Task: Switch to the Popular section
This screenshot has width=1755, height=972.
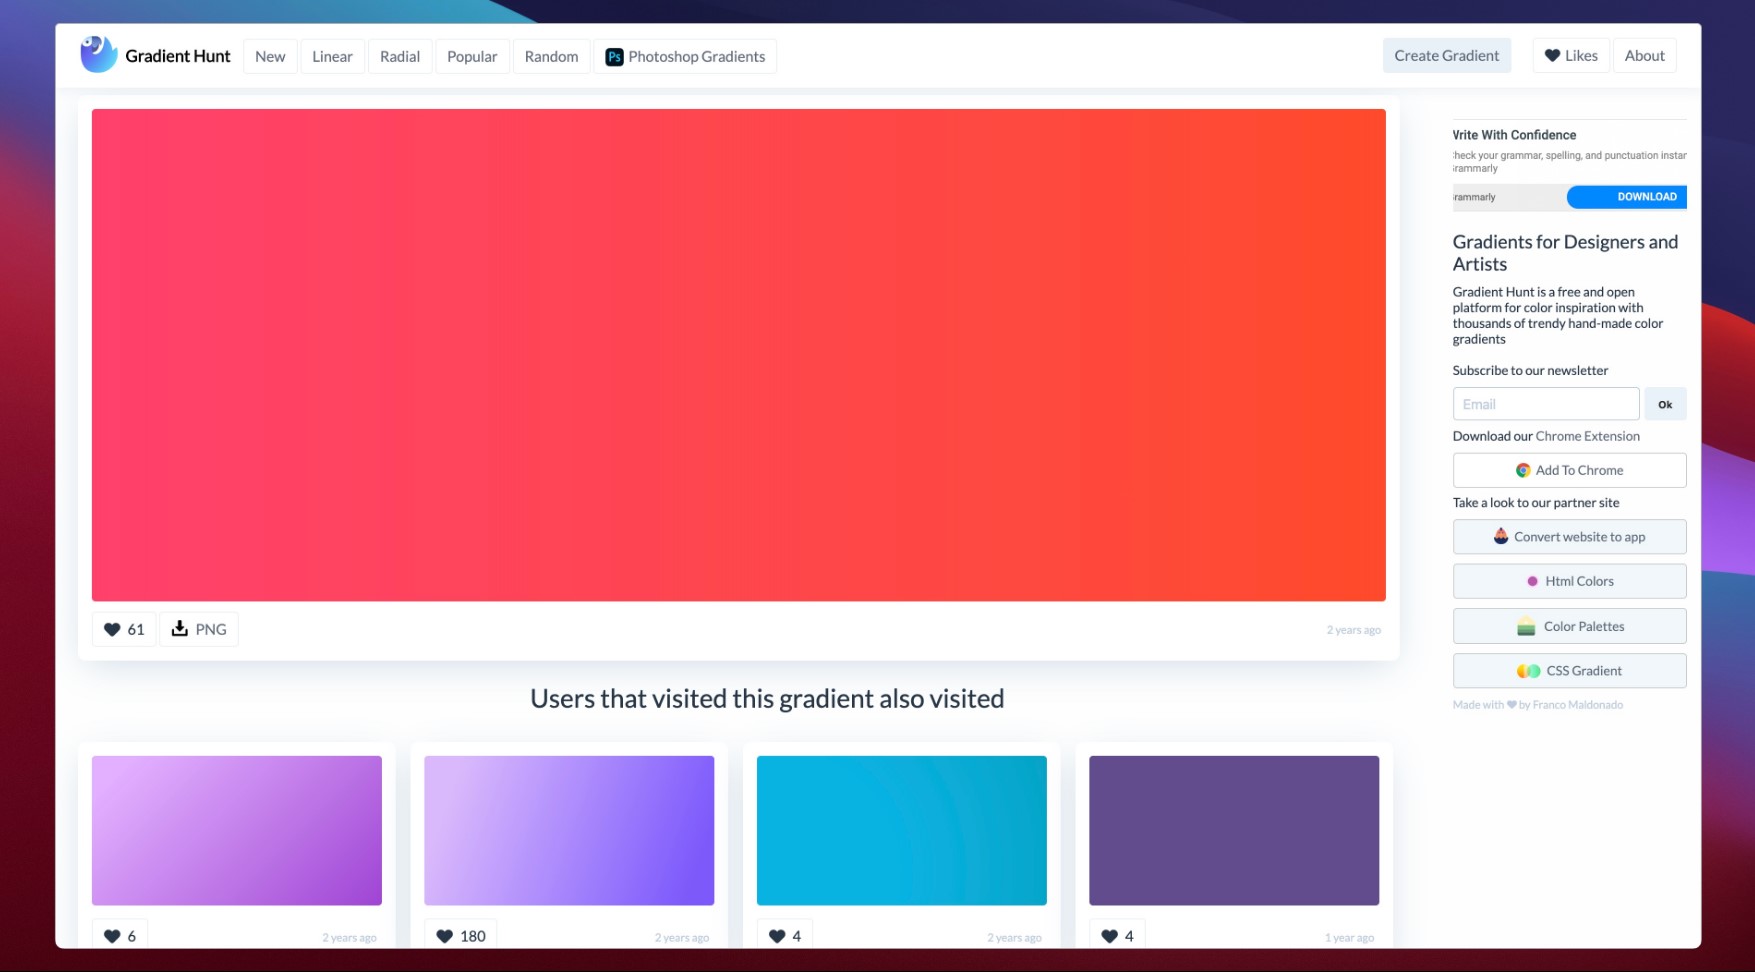Action: pyautogui.click(x=472, y=56)
